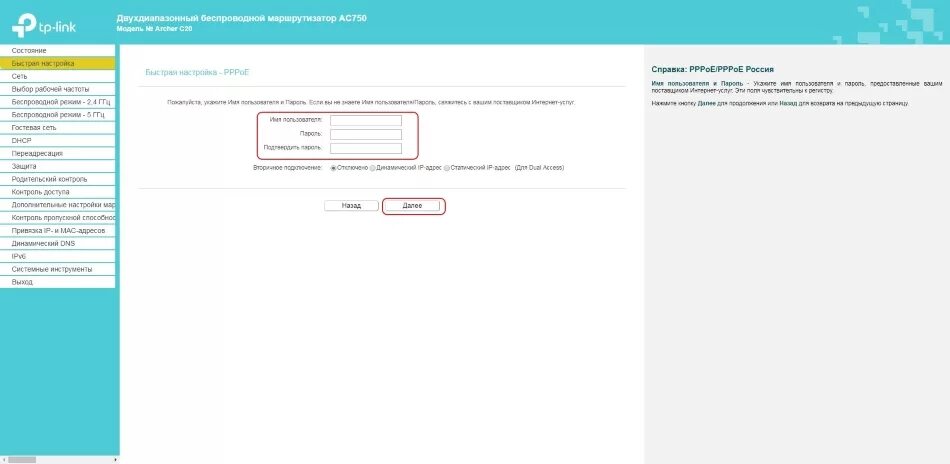The width and height of the screenshot is (950, 464).
Task: Go to Гостевая сеть settings
Action: (x=58, y=128)
